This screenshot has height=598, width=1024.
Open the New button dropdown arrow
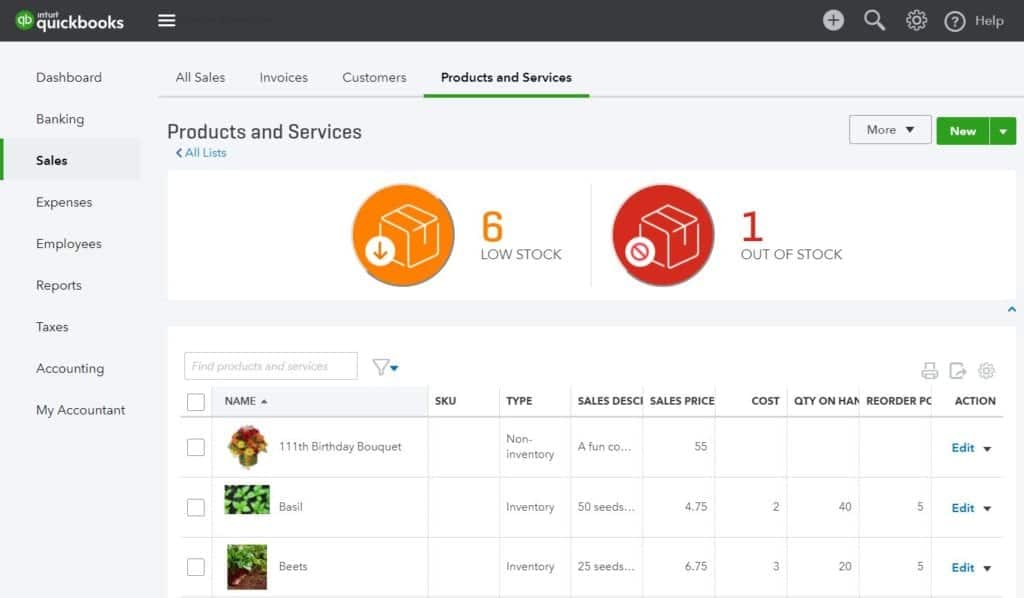click(1005, 130)
